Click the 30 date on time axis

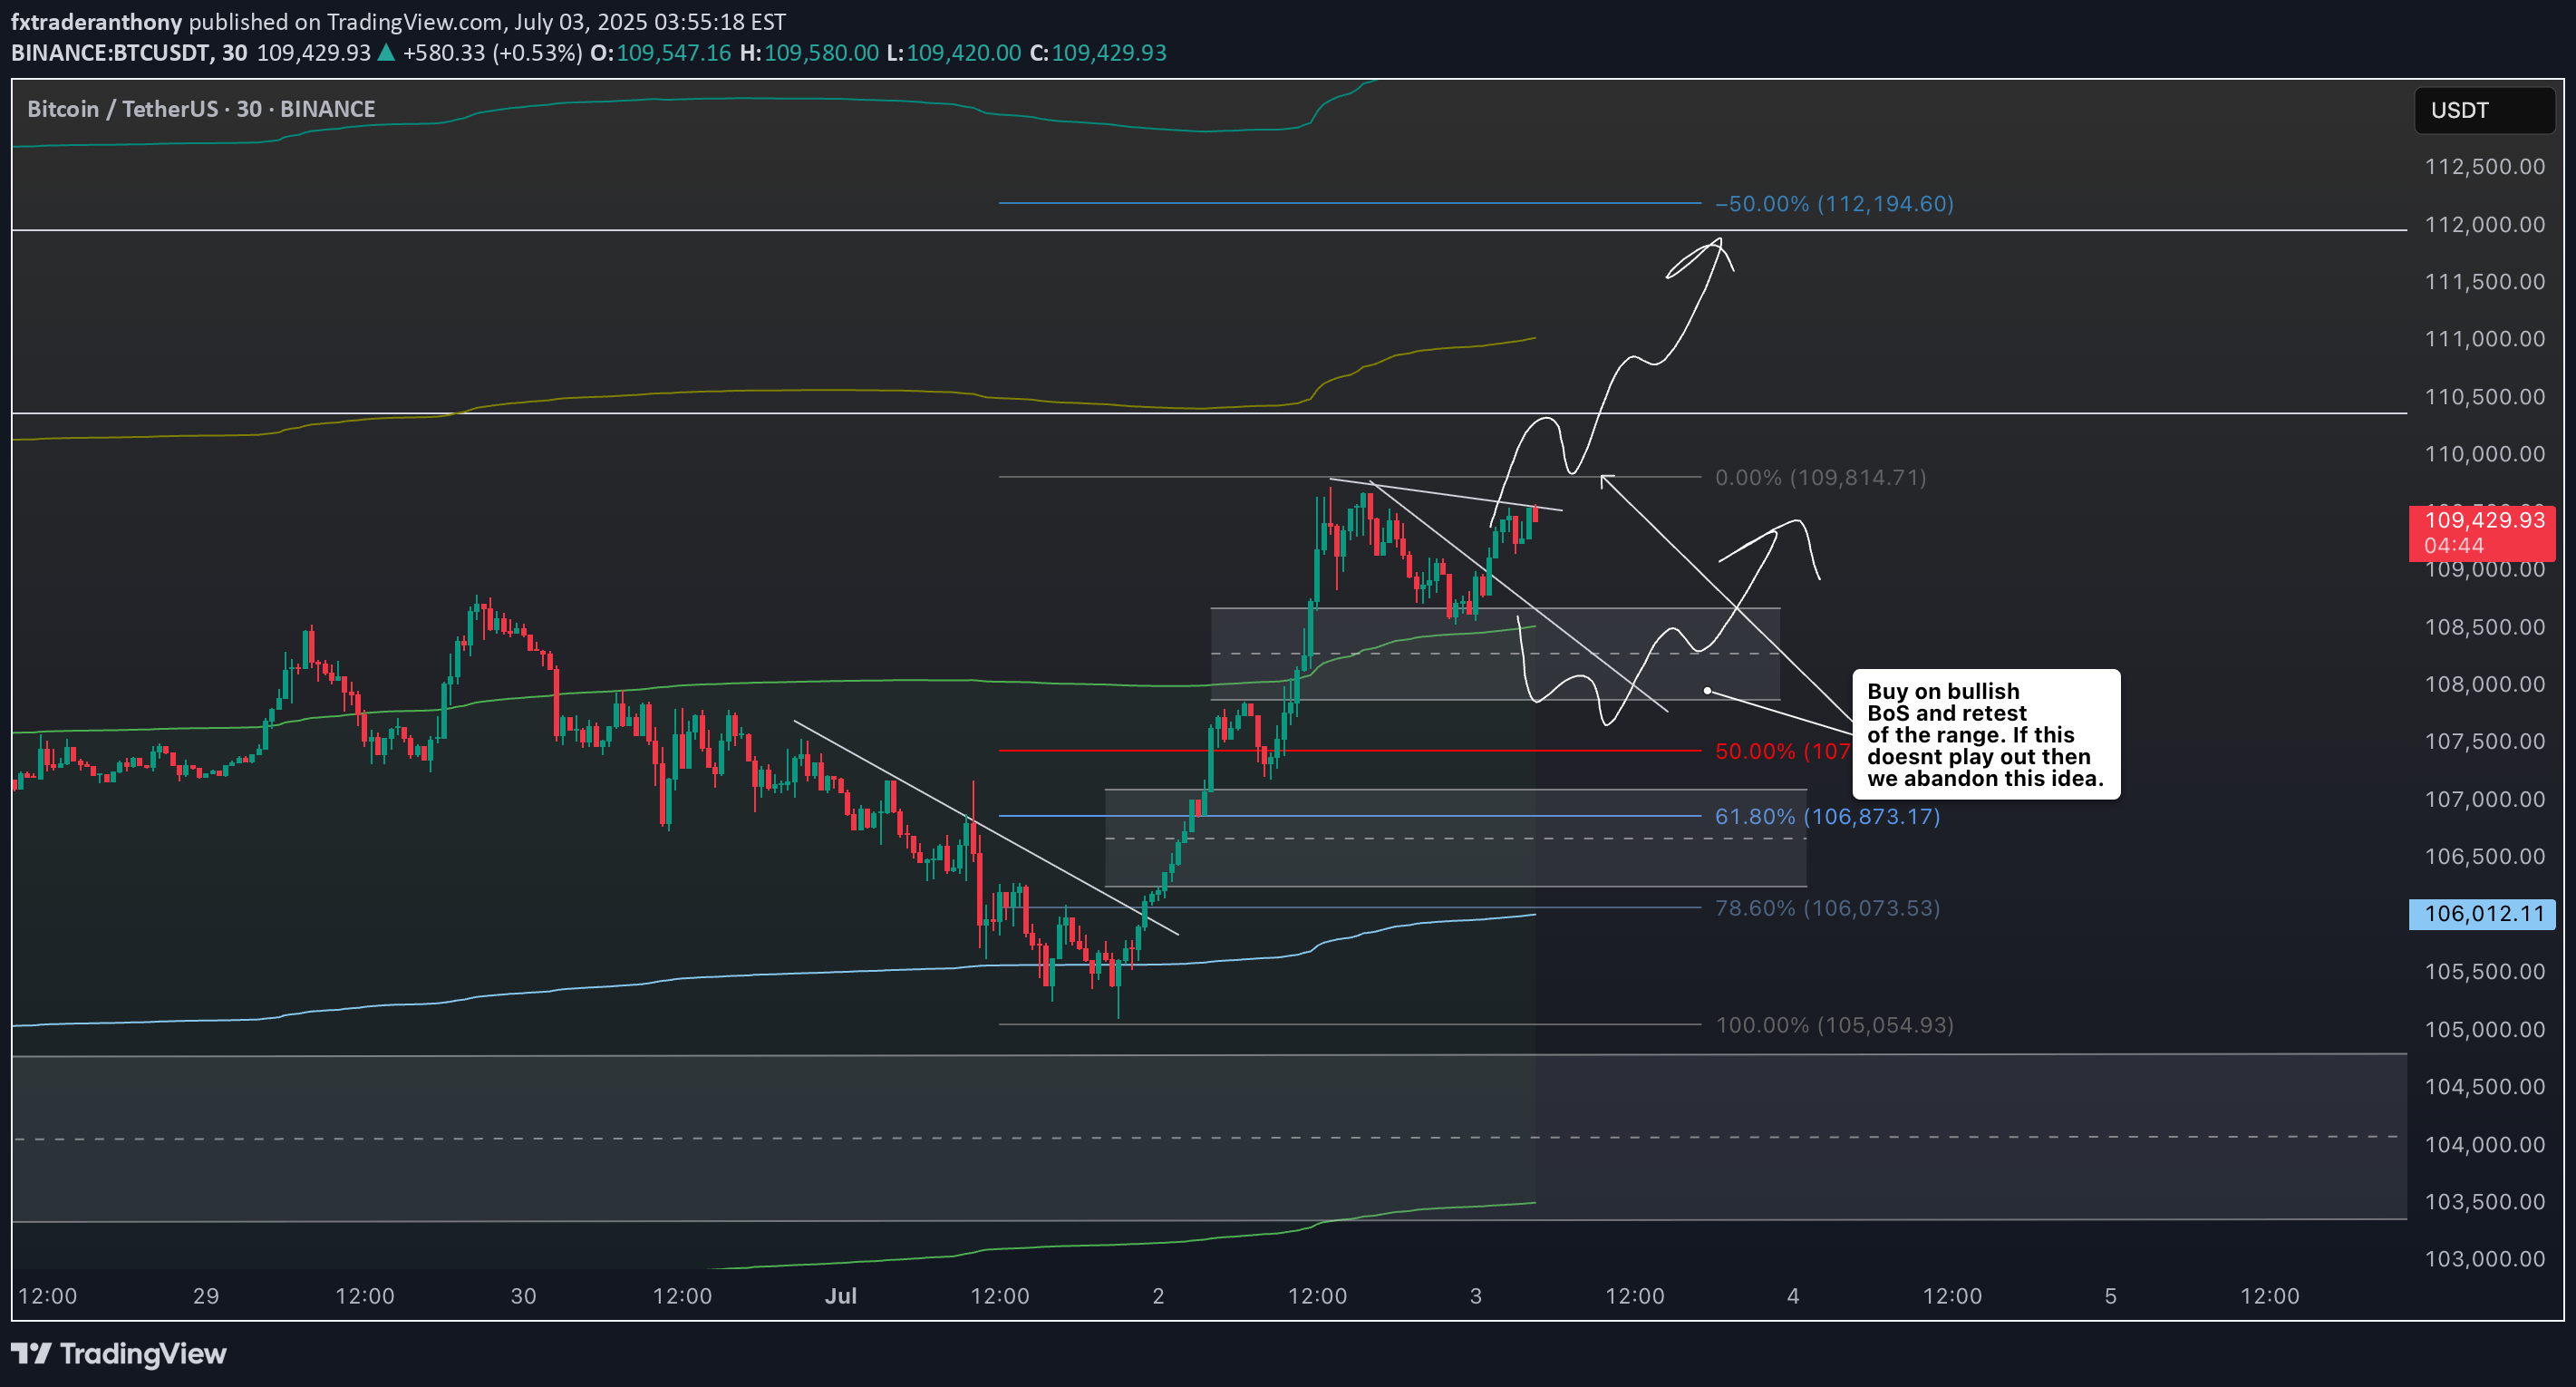523,1296
